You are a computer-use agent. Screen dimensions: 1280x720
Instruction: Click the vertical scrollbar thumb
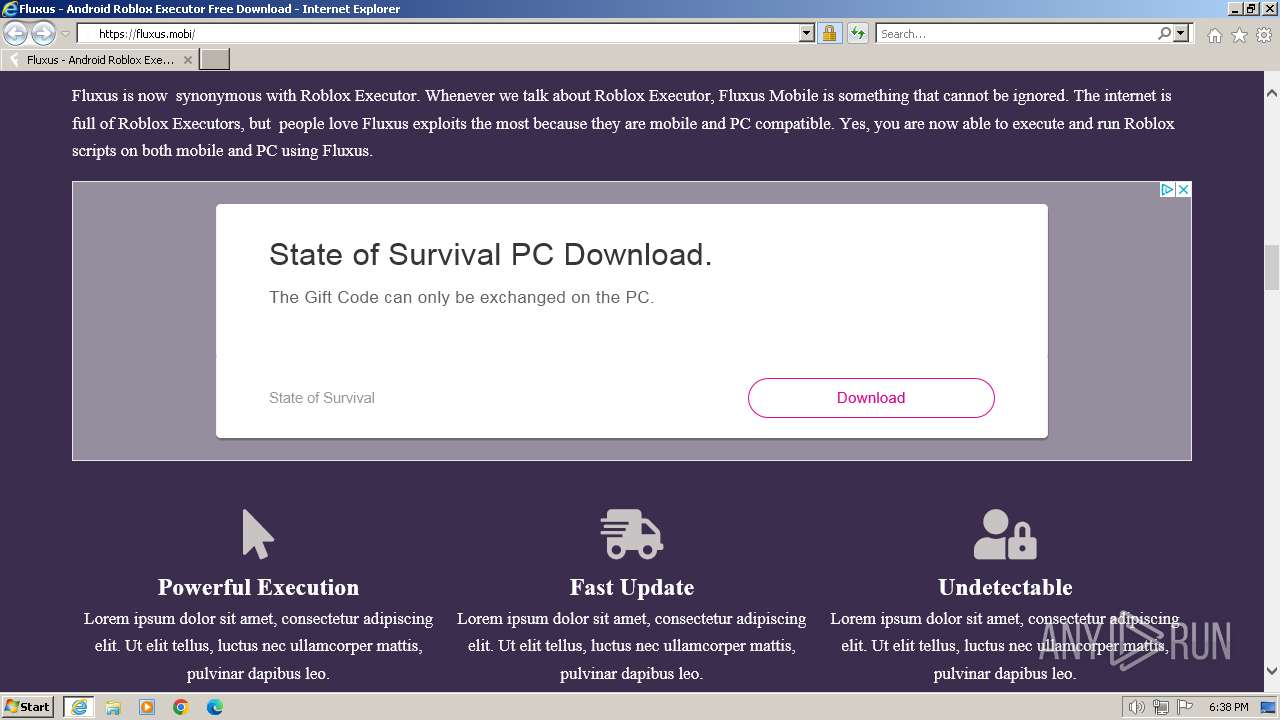coord(1272,266)
